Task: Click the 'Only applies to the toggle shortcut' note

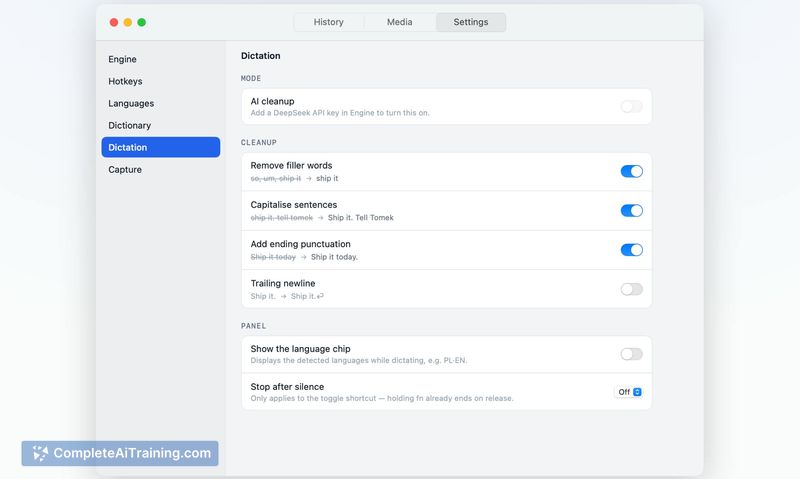Action: [x=382, y=398]
